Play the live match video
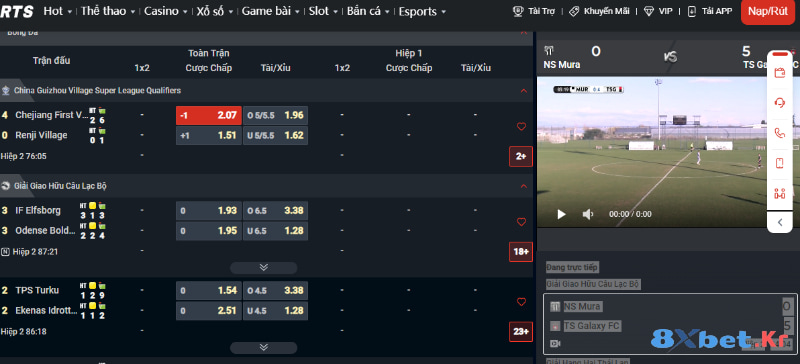 561,214
